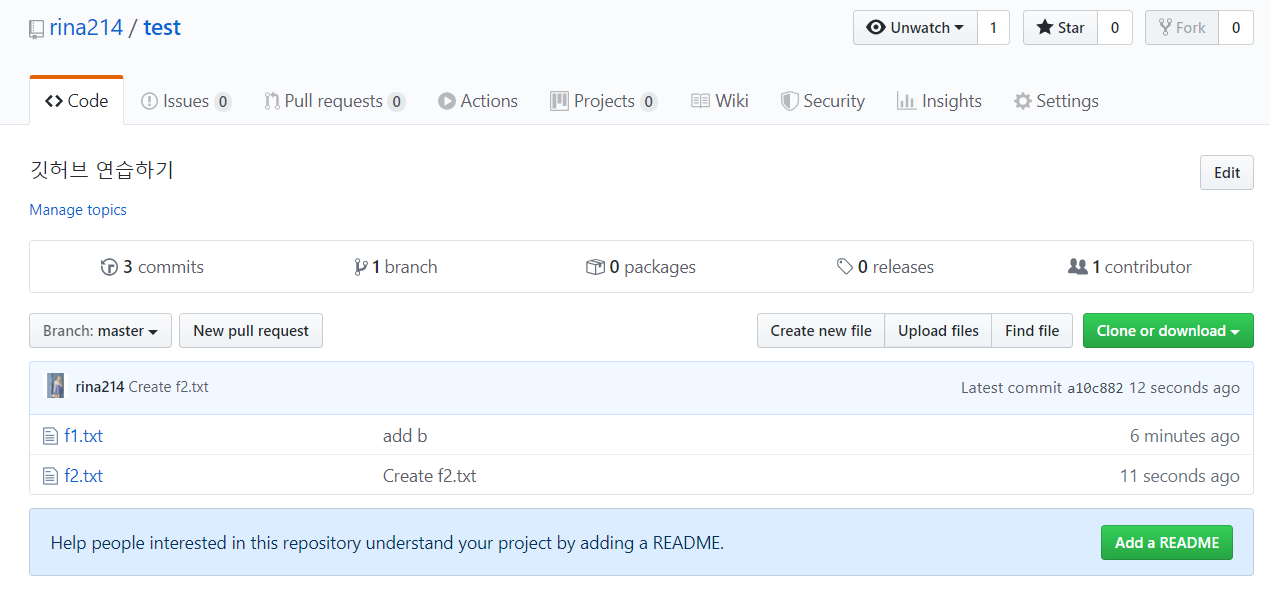Click the repository description 깃허브 연습하기
The height and width of the screenshot is (608, 1270).
point(102,170)
